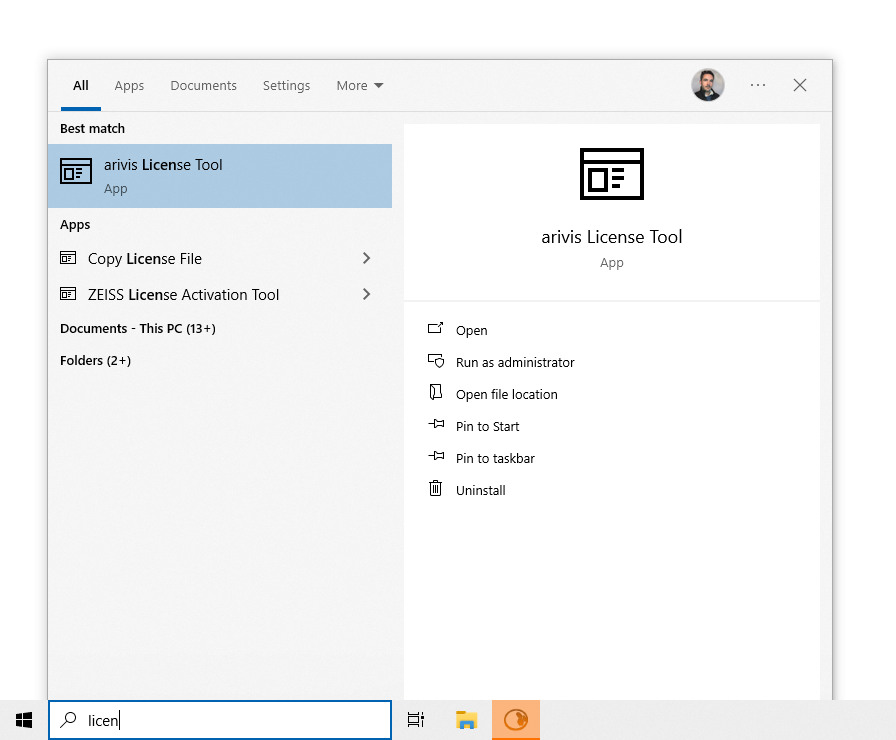Click Run as administrator shield icon
The image size is (896, 740).
pos(435,361)
